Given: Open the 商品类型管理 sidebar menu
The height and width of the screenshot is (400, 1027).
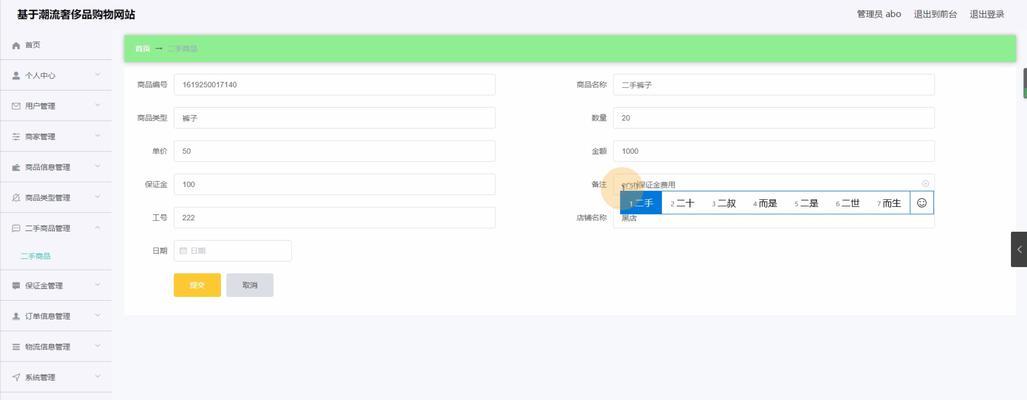Looking at the screenshot, I should pos(56,198).
